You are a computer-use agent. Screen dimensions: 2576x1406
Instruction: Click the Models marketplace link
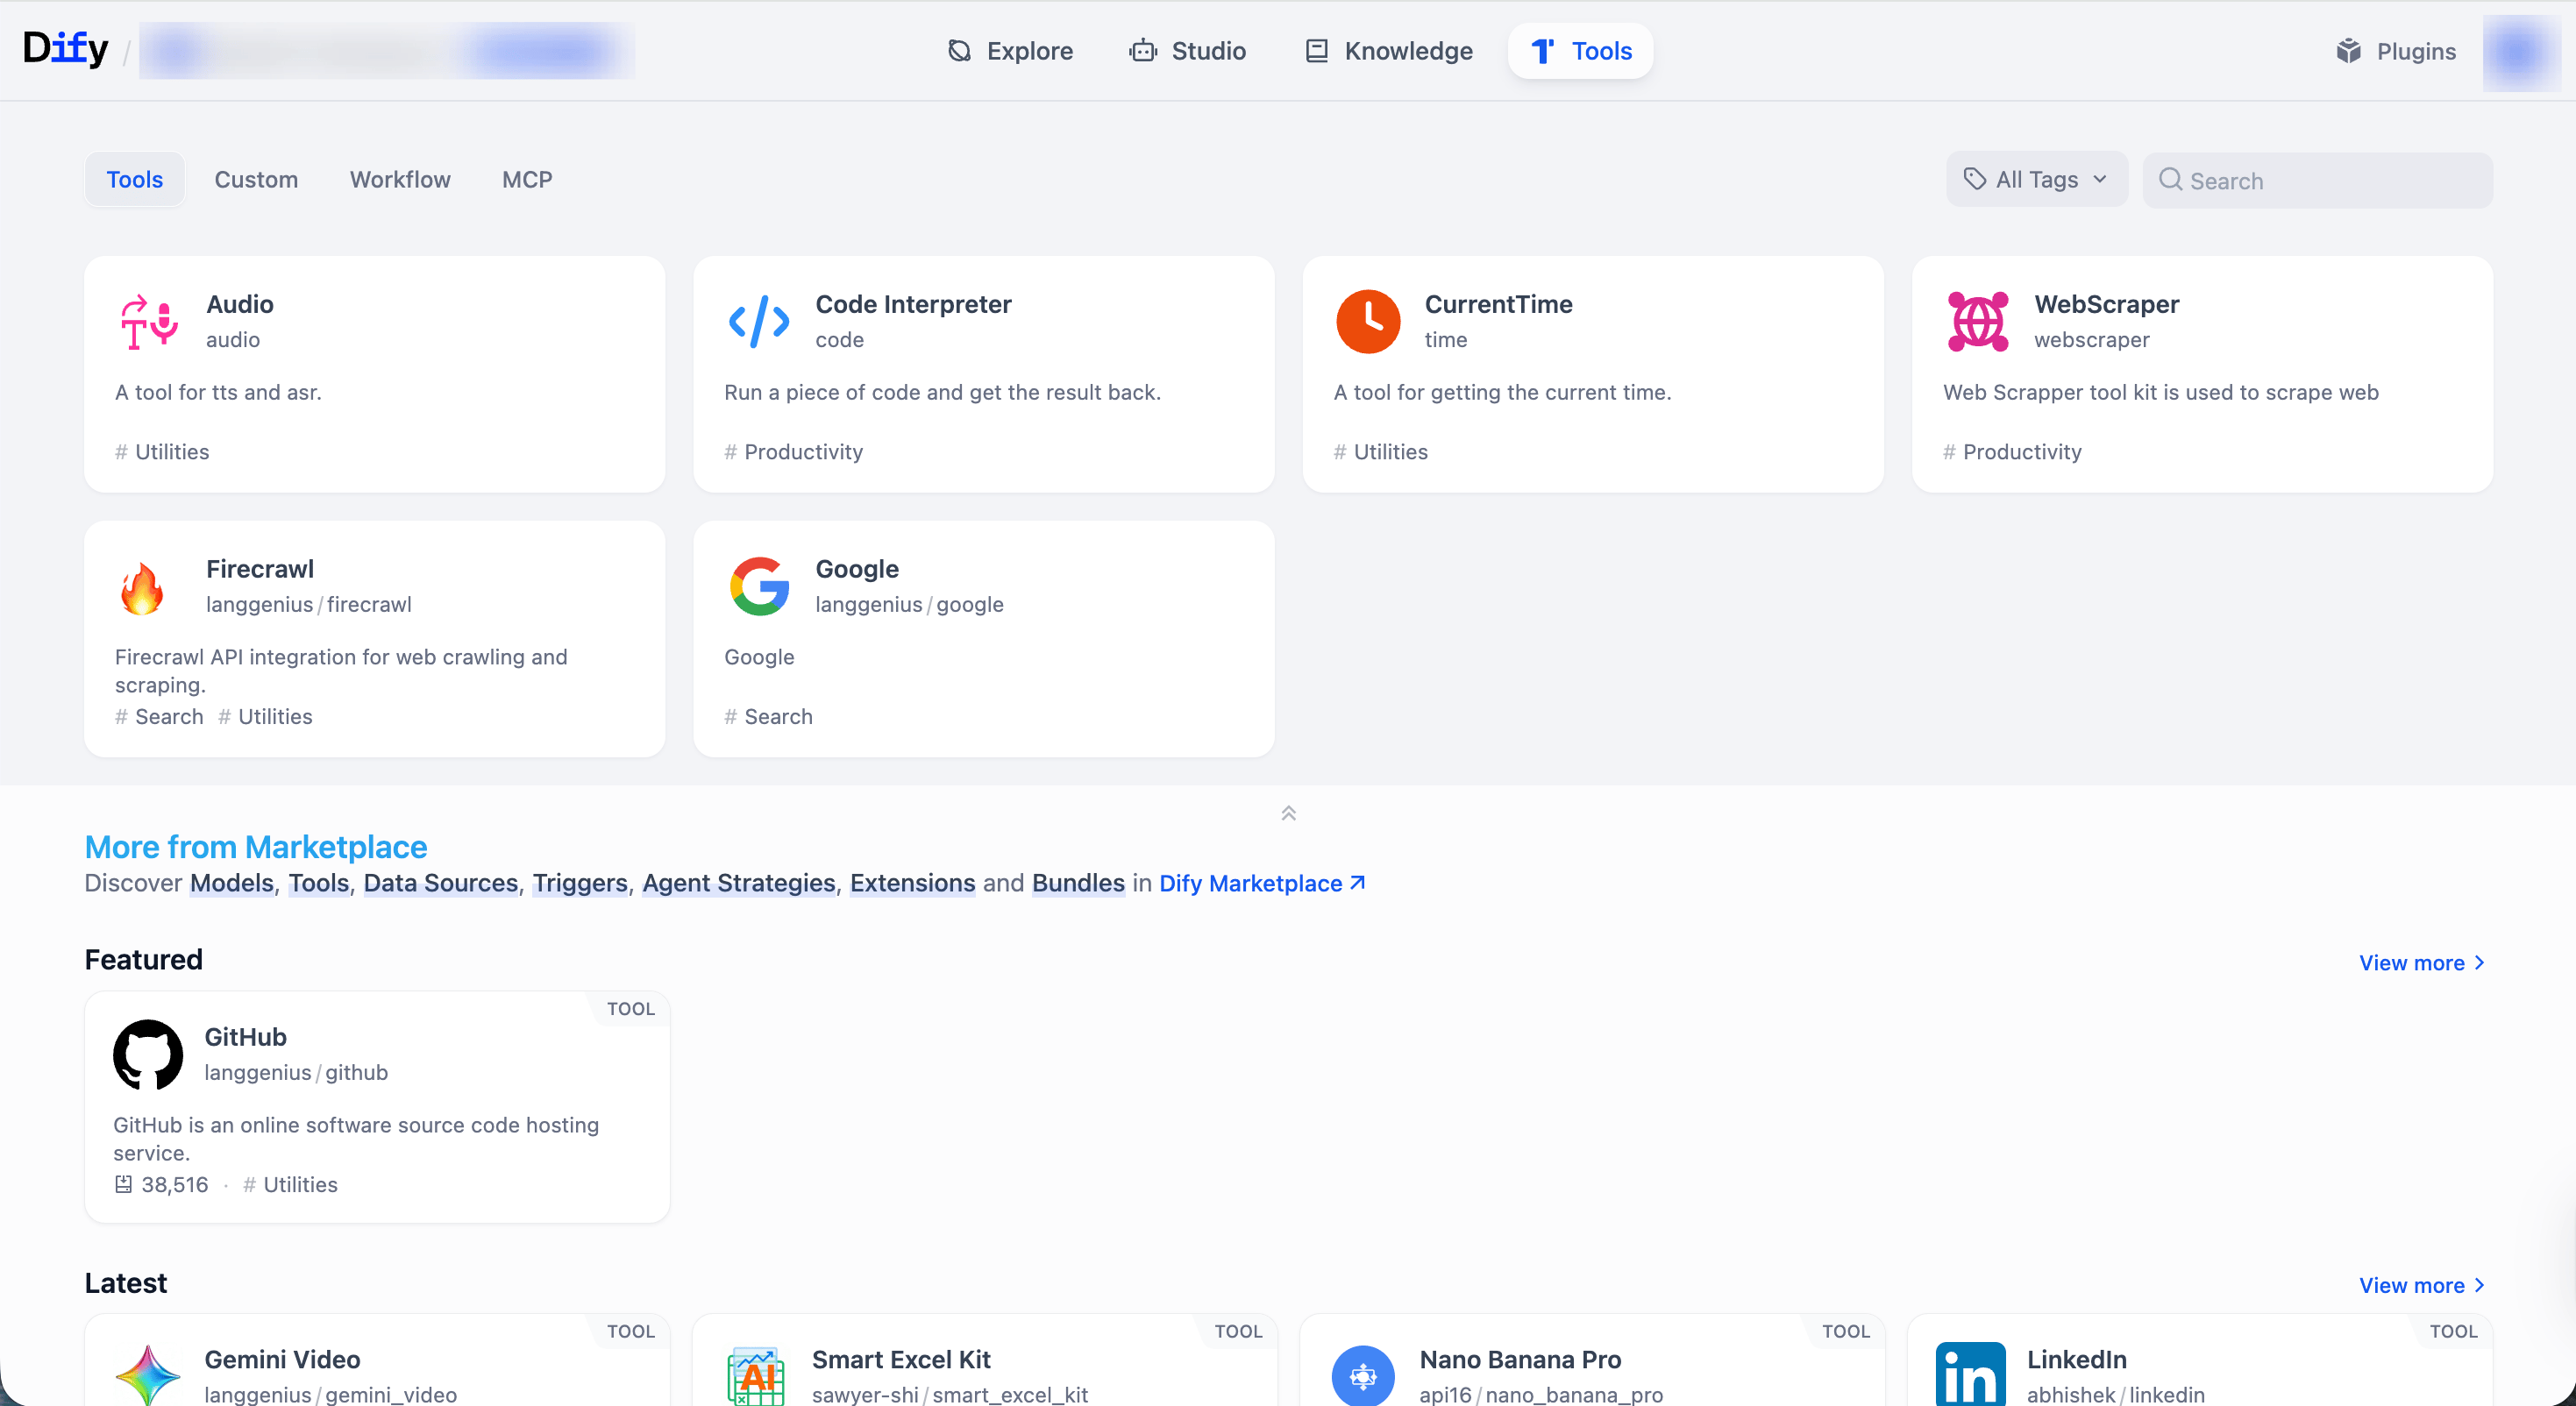(x=232, y=883)
